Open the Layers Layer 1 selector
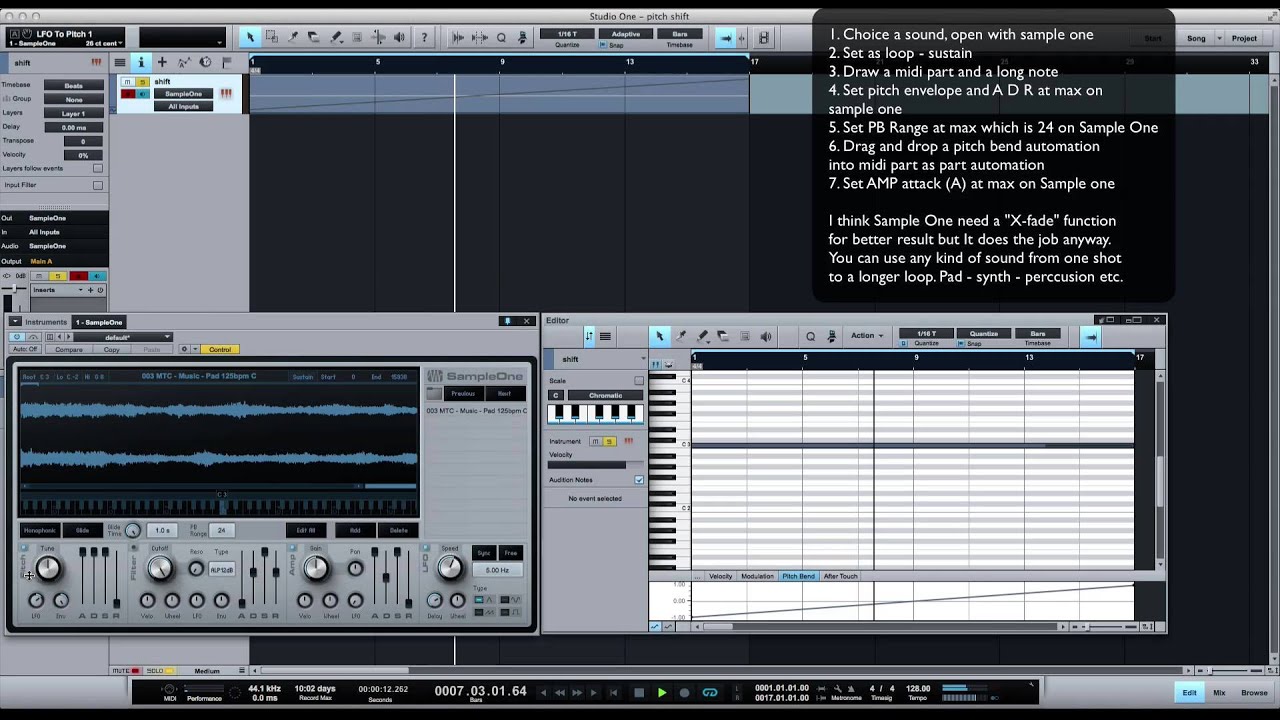Image resolution: width=1280 pixels, height=720 pixels. point(74,114)
